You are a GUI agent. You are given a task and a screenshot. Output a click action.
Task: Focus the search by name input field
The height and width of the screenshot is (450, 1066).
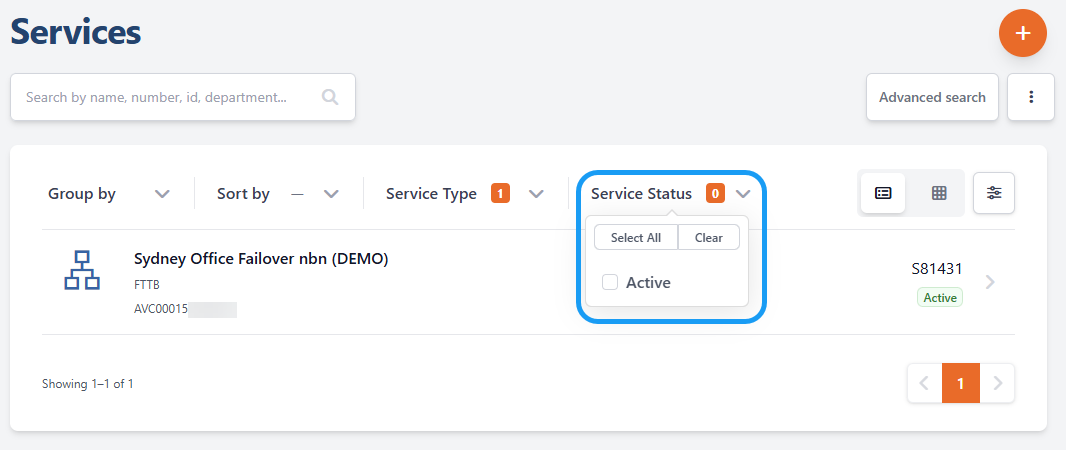[x=183, y=97]
